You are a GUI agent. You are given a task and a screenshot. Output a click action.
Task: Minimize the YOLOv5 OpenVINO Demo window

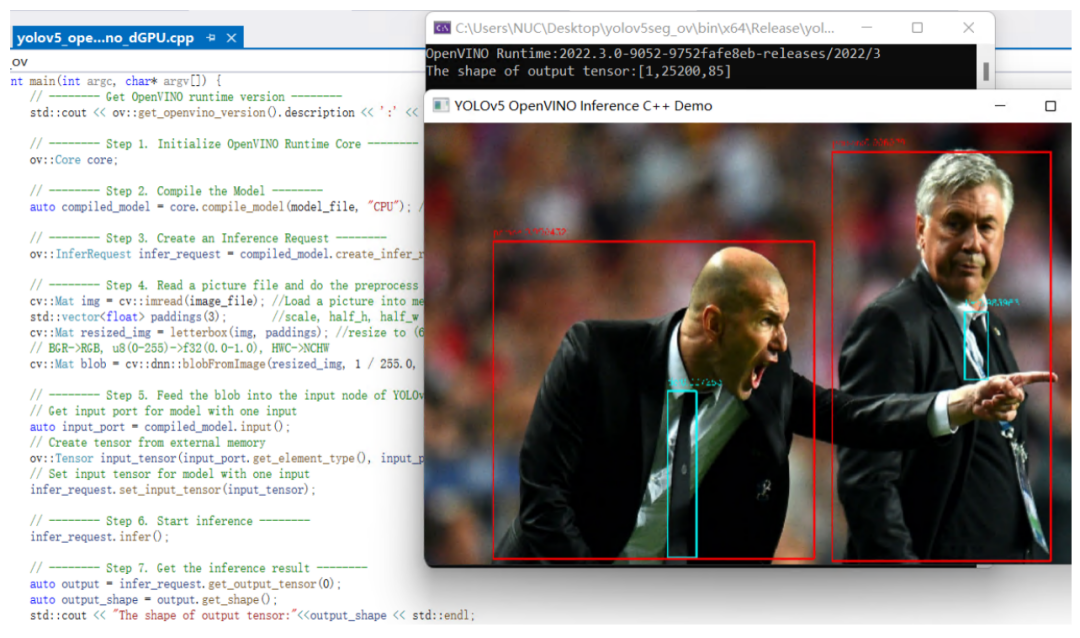click(x=999, y=105)
